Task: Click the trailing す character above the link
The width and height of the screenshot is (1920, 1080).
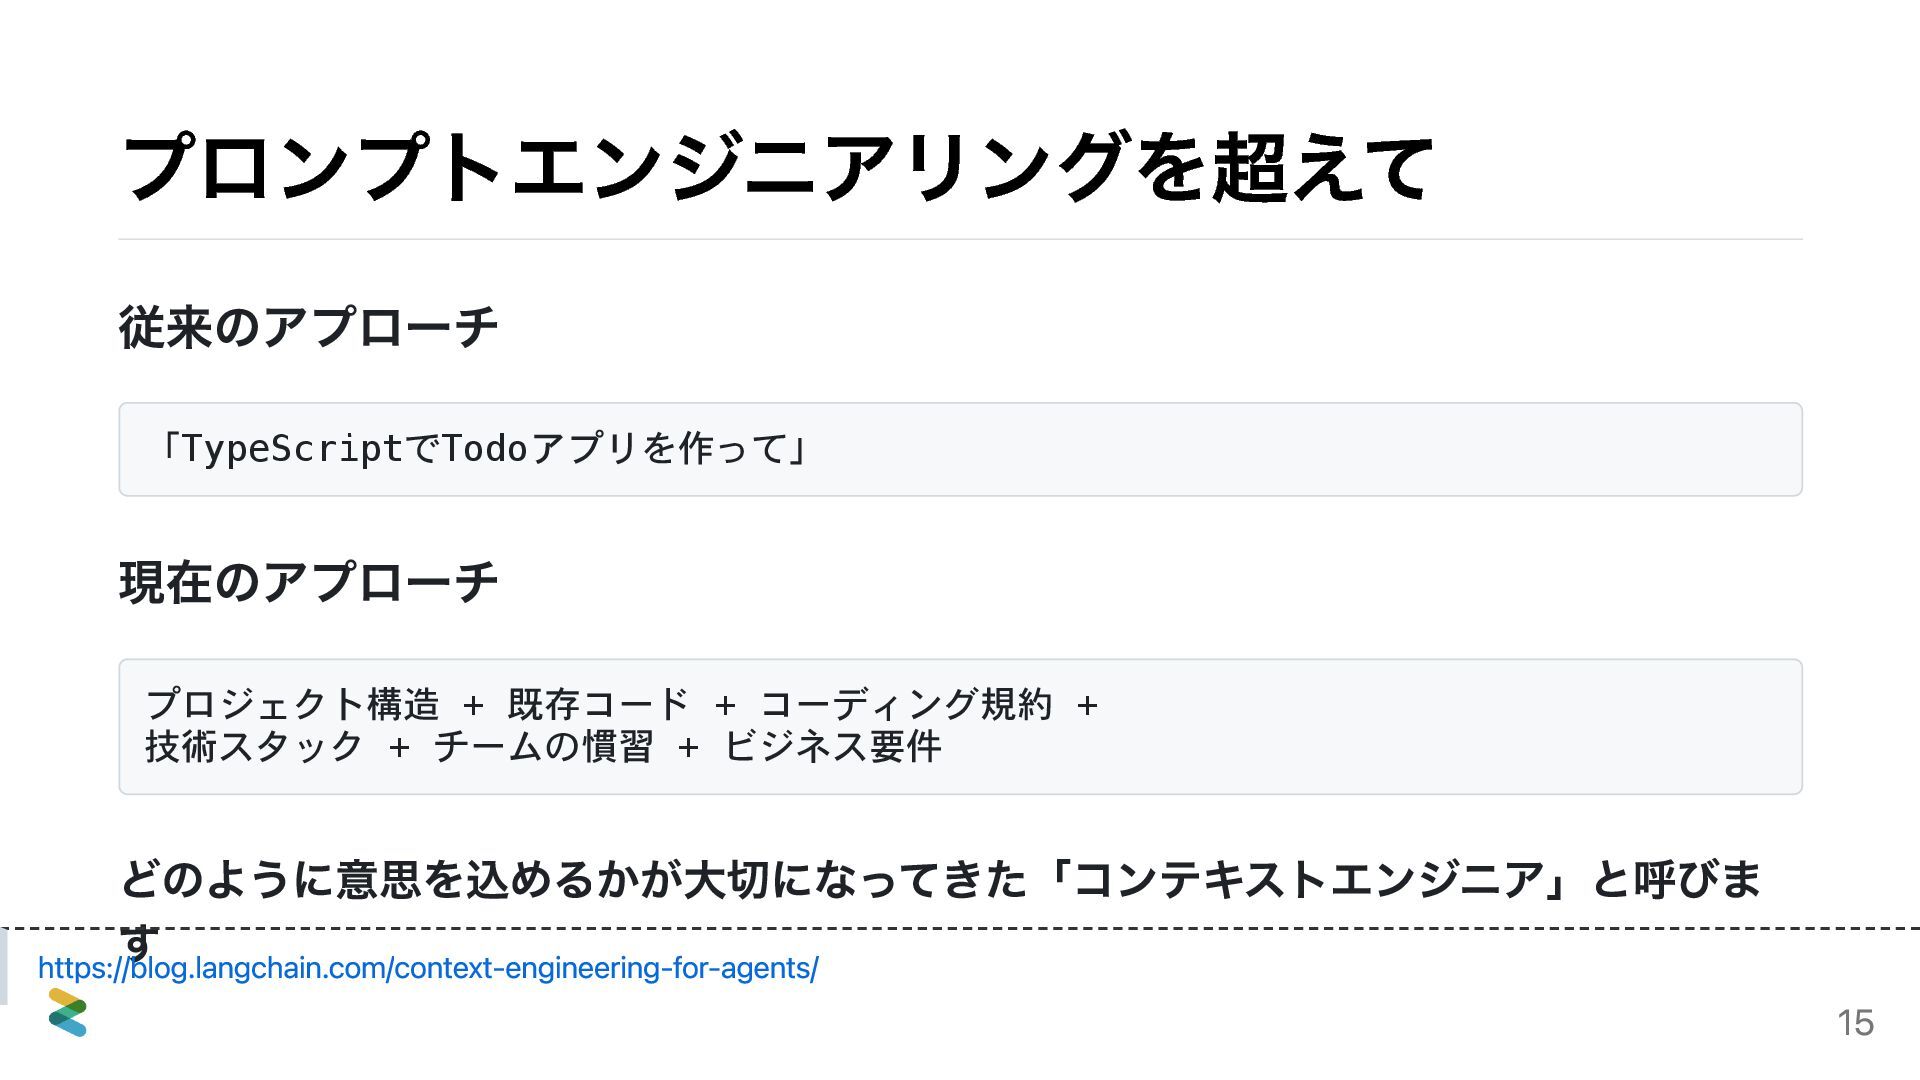Action: tap(139, 942)
